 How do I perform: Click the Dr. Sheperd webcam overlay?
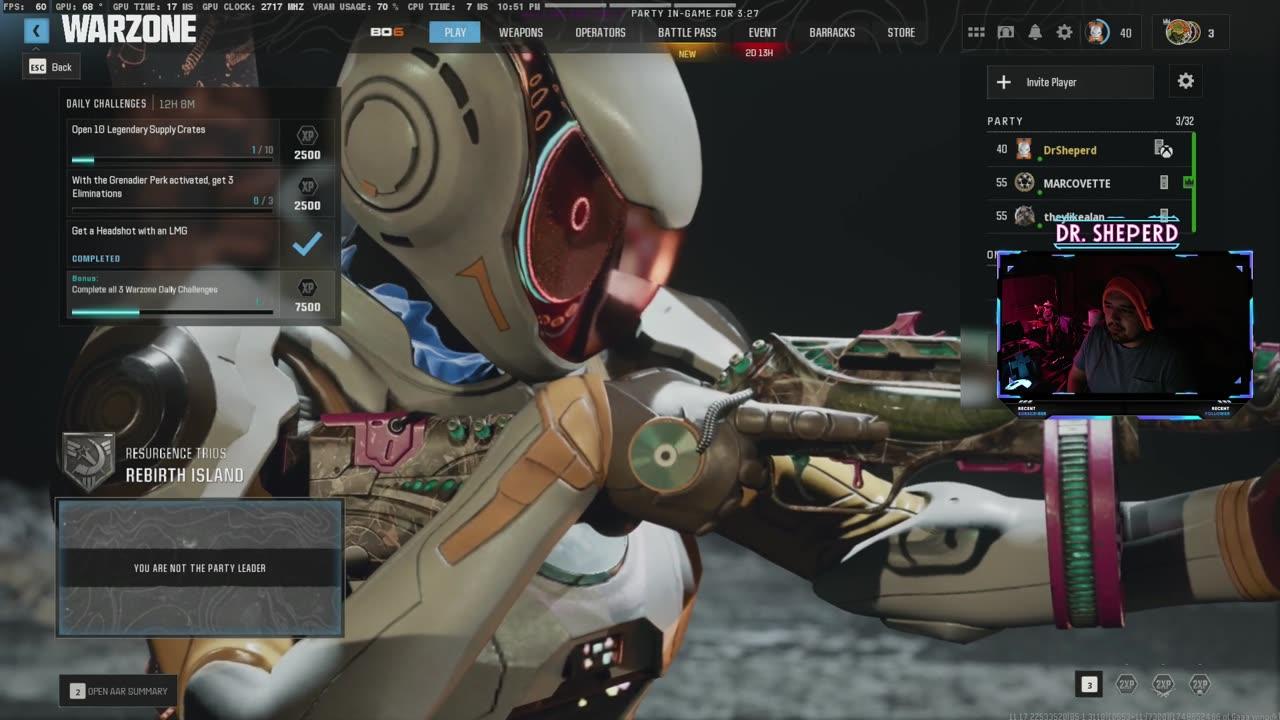(1125, 326)
